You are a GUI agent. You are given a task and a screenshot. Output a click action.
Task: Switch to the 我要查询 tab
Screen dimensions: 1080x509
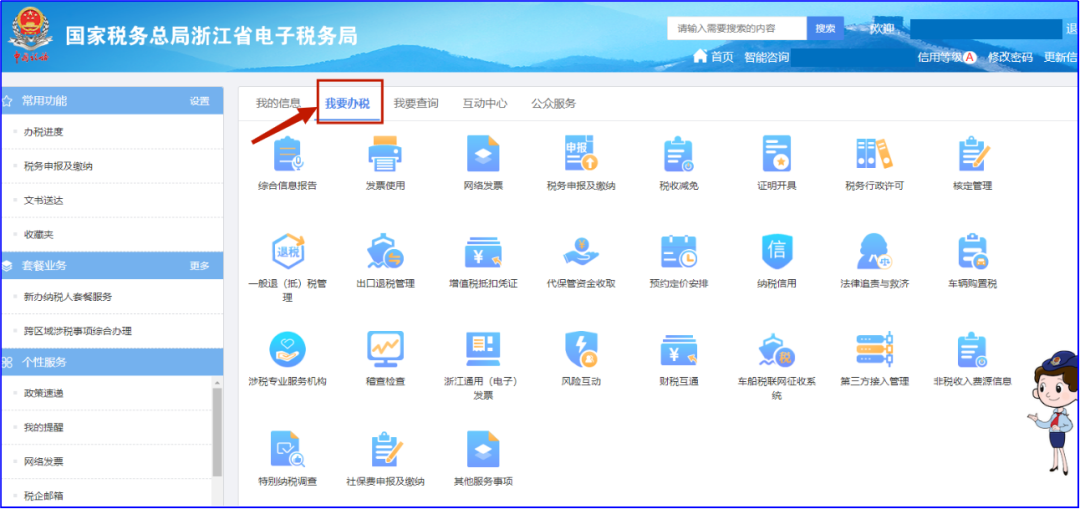[416, 103]
